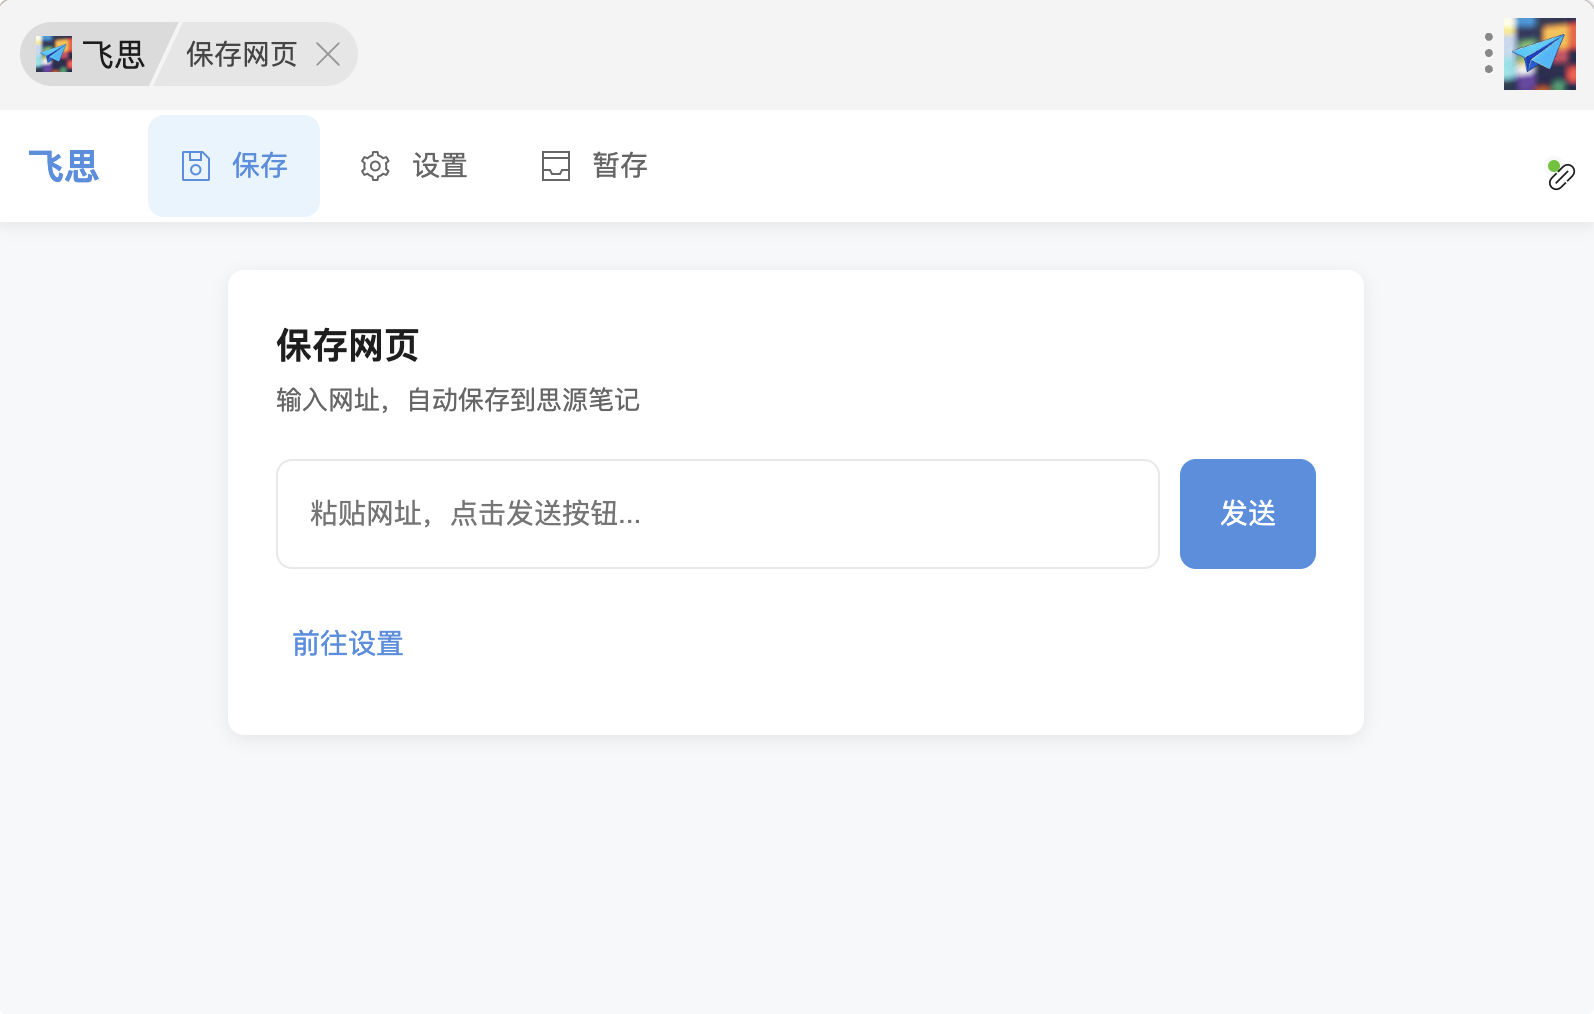Click the inbox tray icon beside 暂存
This screenshot has height=1014, width=1594.
pyautogui.click(x=556, y=166)
